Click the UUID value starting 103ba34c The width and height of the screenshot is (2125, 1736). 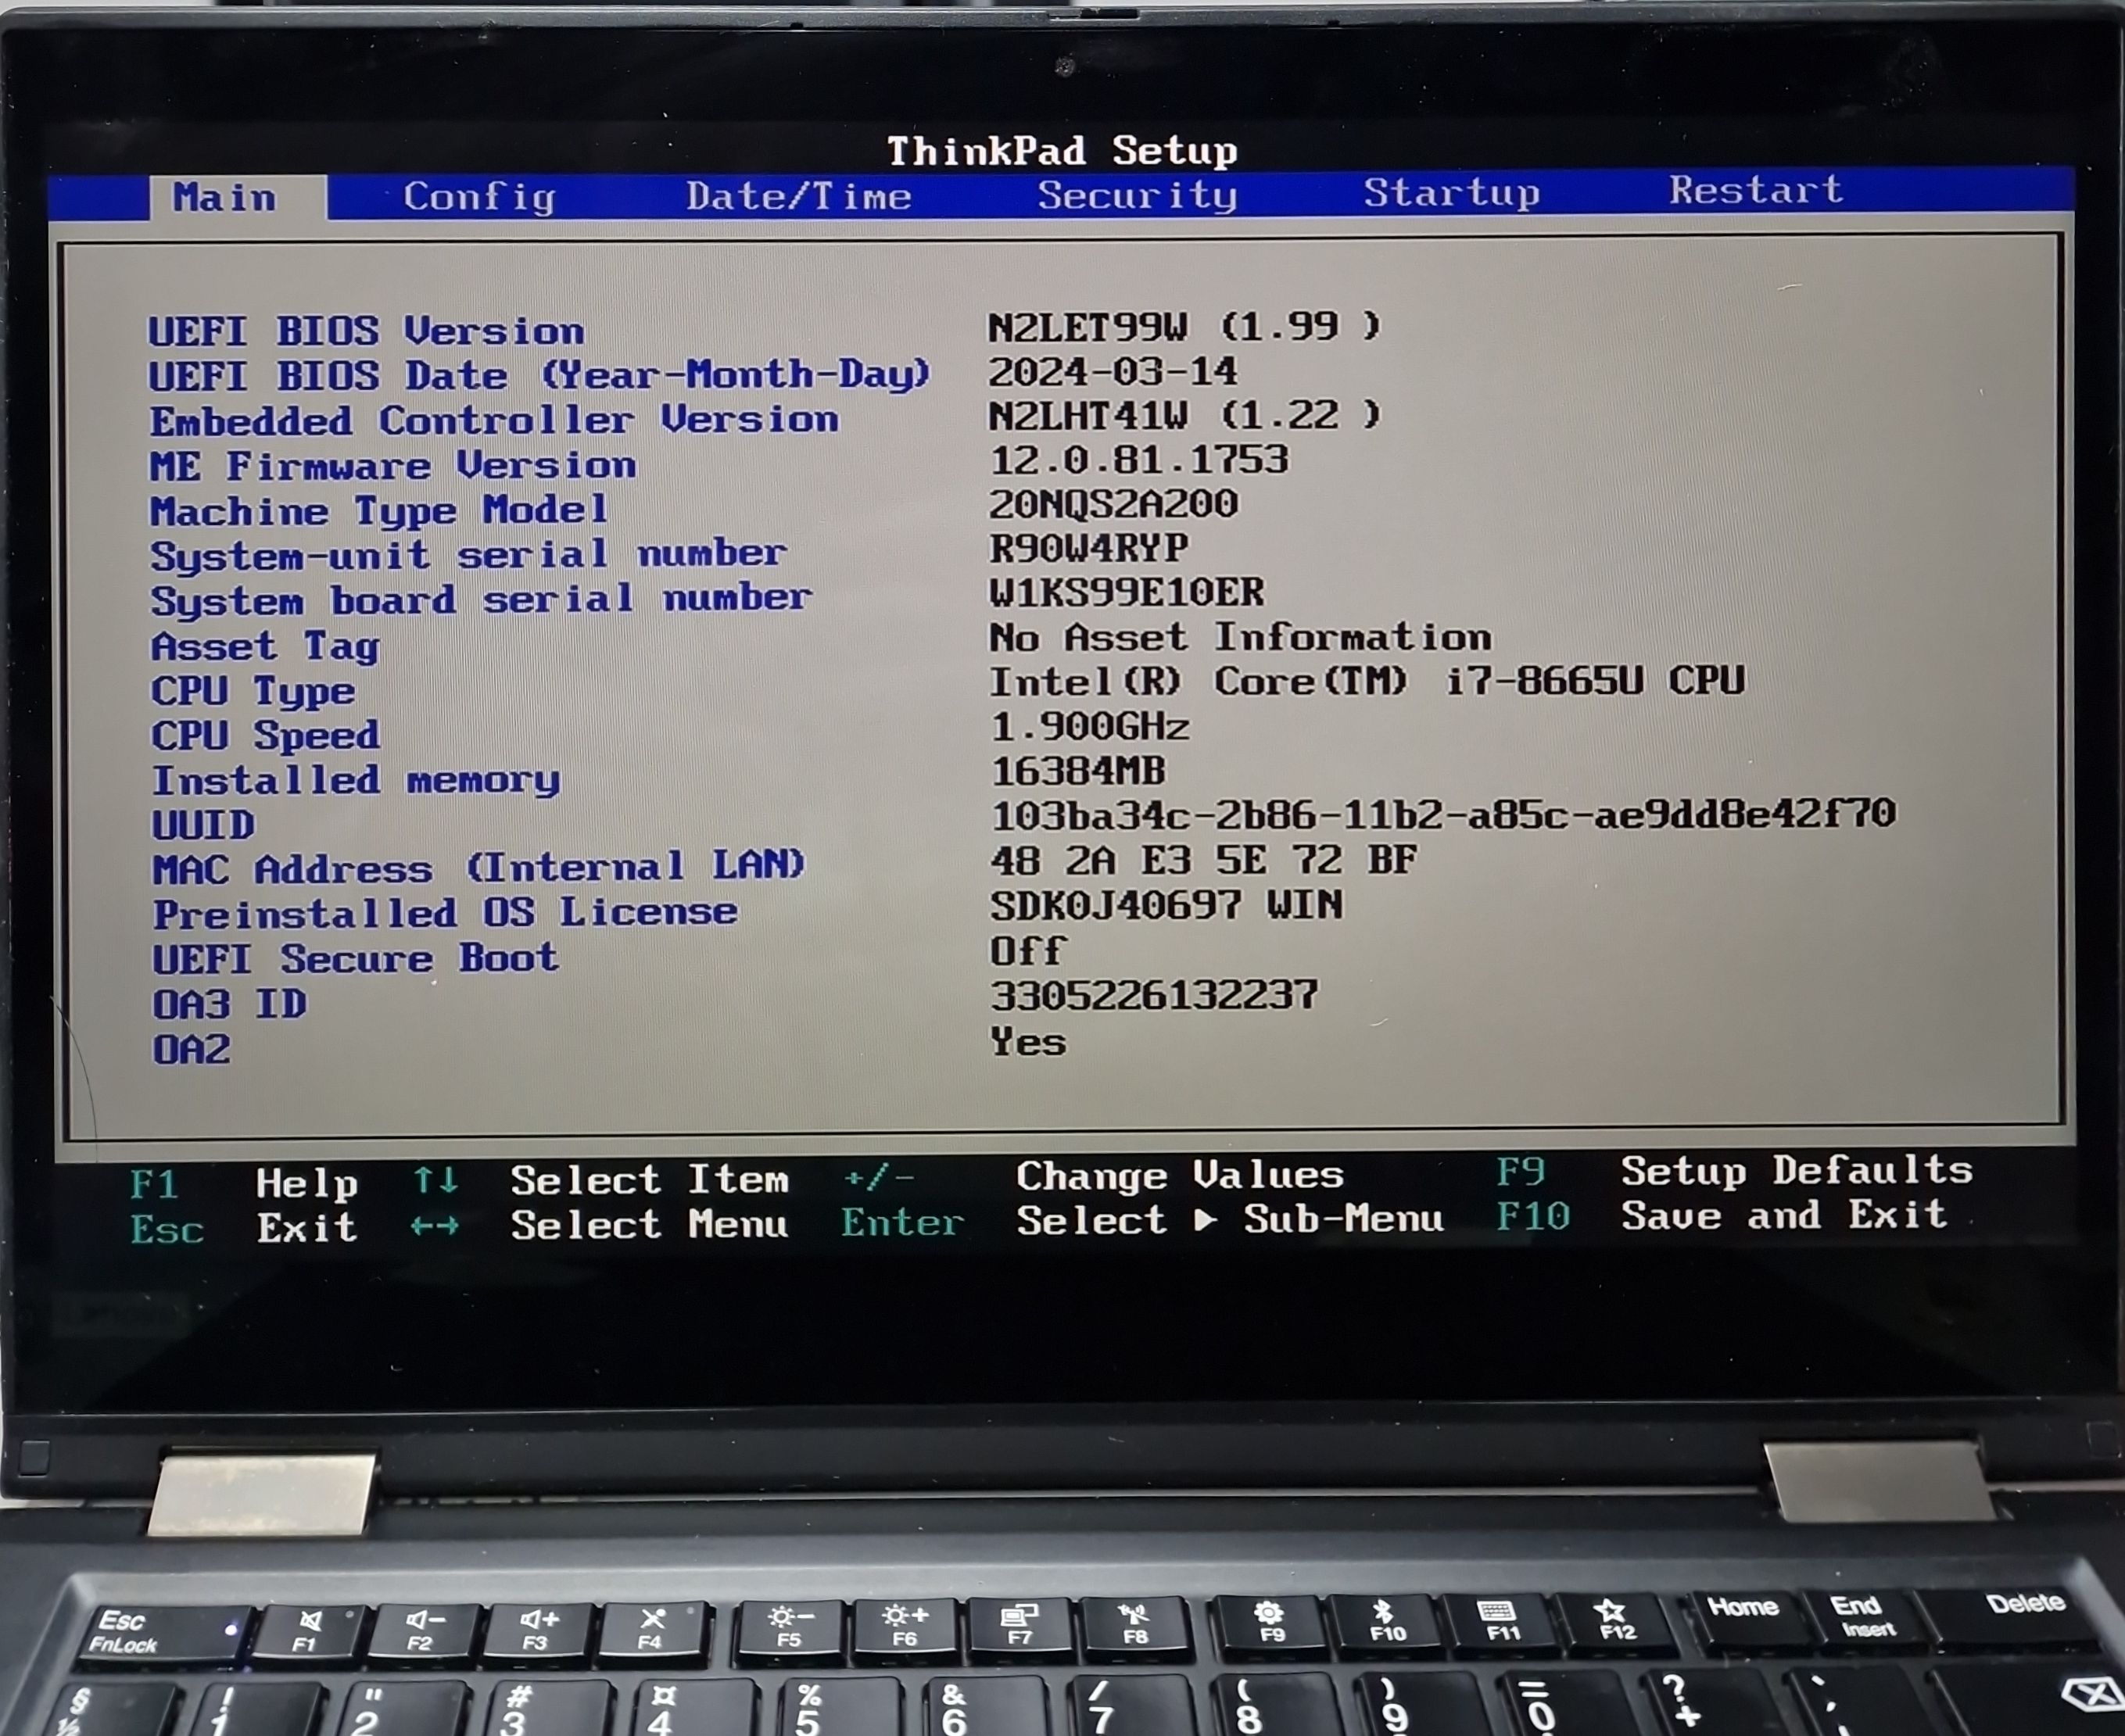[1443, 814]
